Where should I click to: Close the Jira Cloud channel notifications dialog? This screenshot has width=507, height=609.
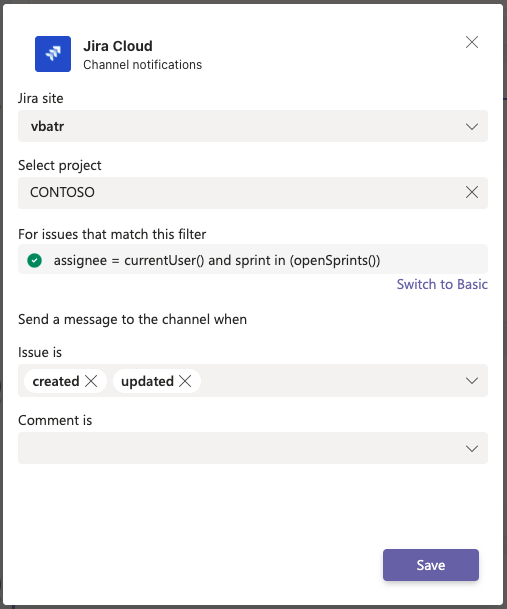(x=472, y=42)
